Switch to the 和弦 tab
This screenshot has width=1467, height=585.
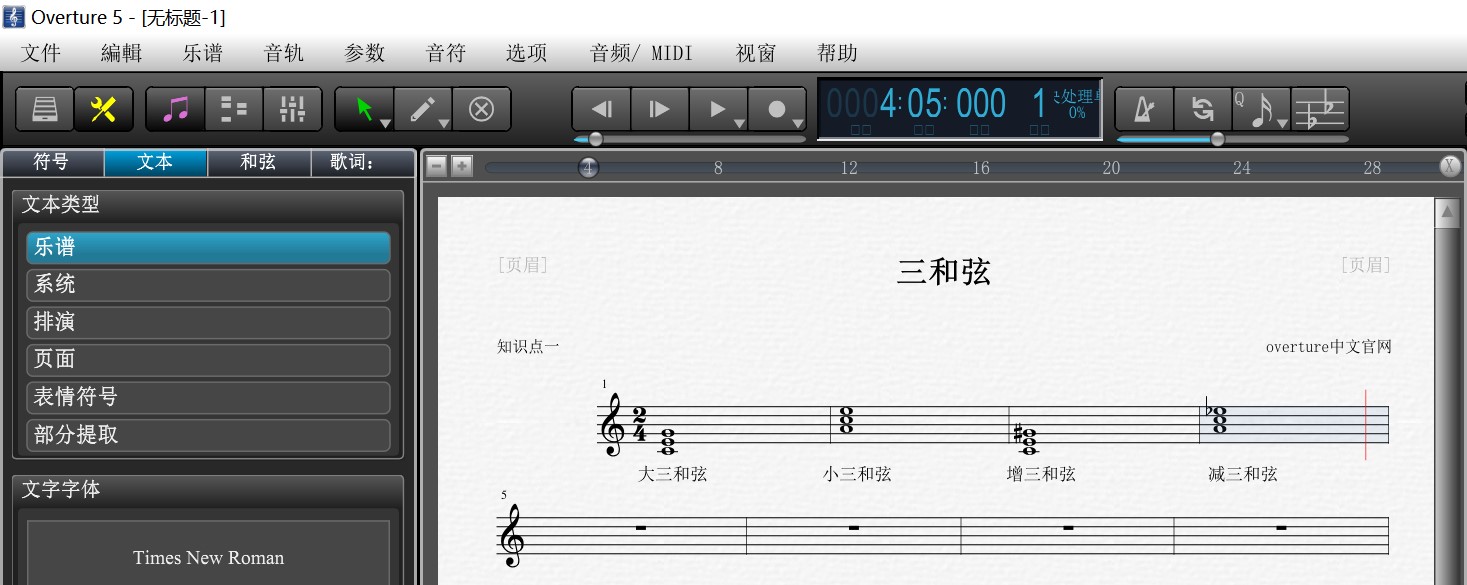tap(258, 162)
